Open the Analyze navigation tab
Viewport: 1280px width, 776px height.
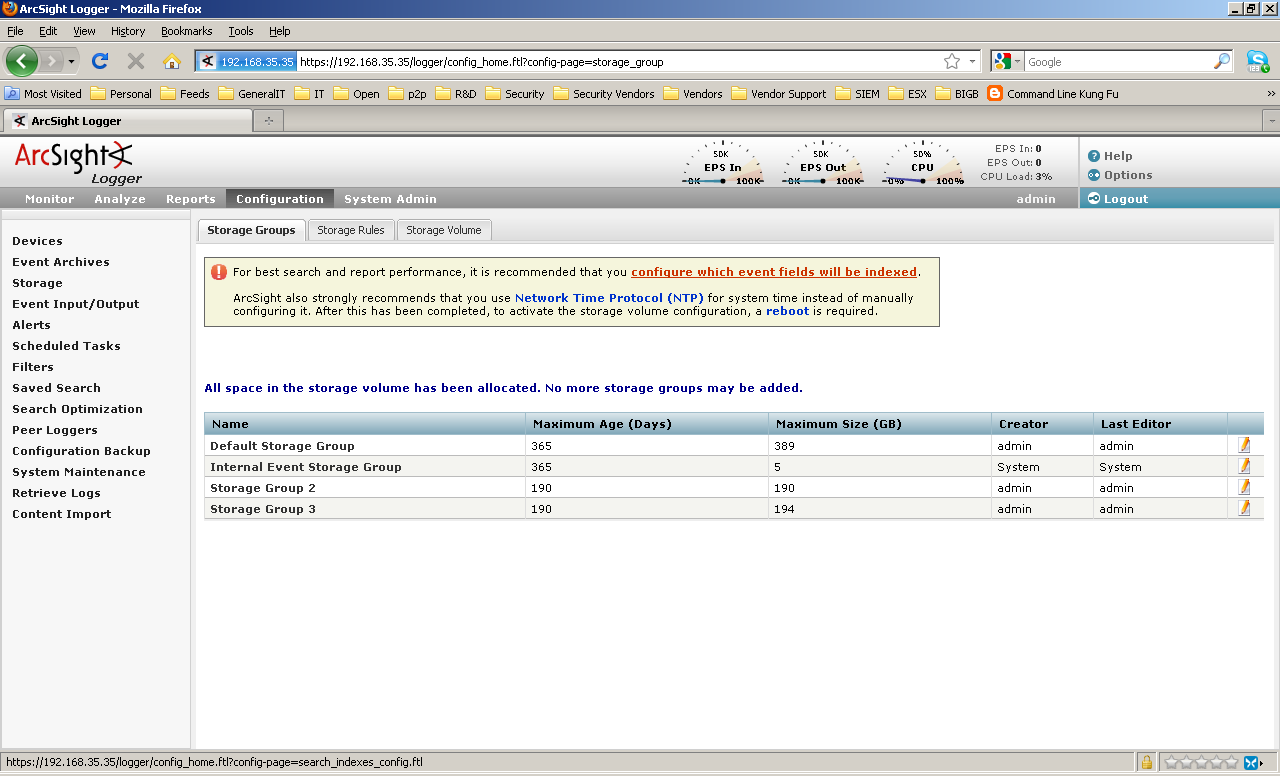pyautogui.click(x=120, y=198)
